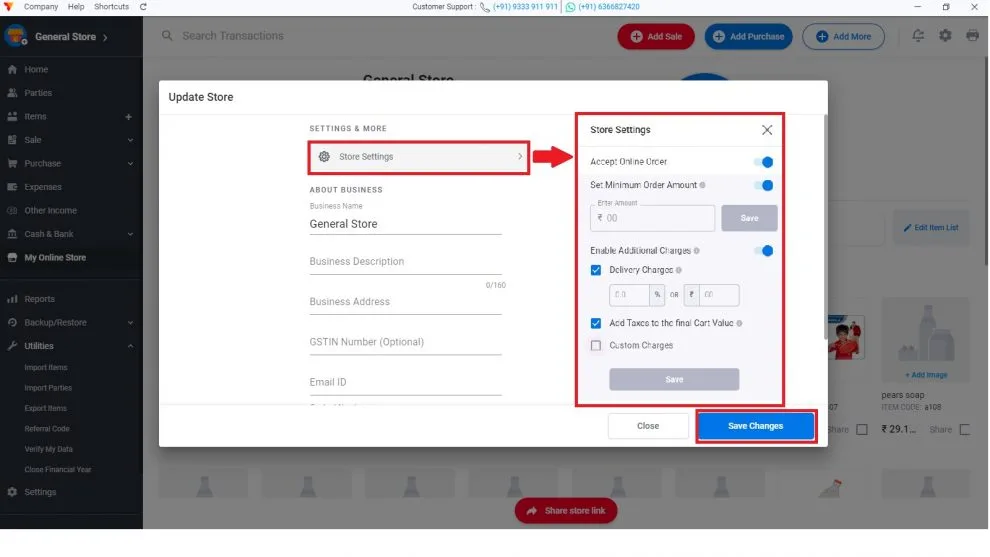This screenshot has height=557, width=990.
Task: Click the blue Save Changes button
Action: pyautogui.click(x=756, y=426)
